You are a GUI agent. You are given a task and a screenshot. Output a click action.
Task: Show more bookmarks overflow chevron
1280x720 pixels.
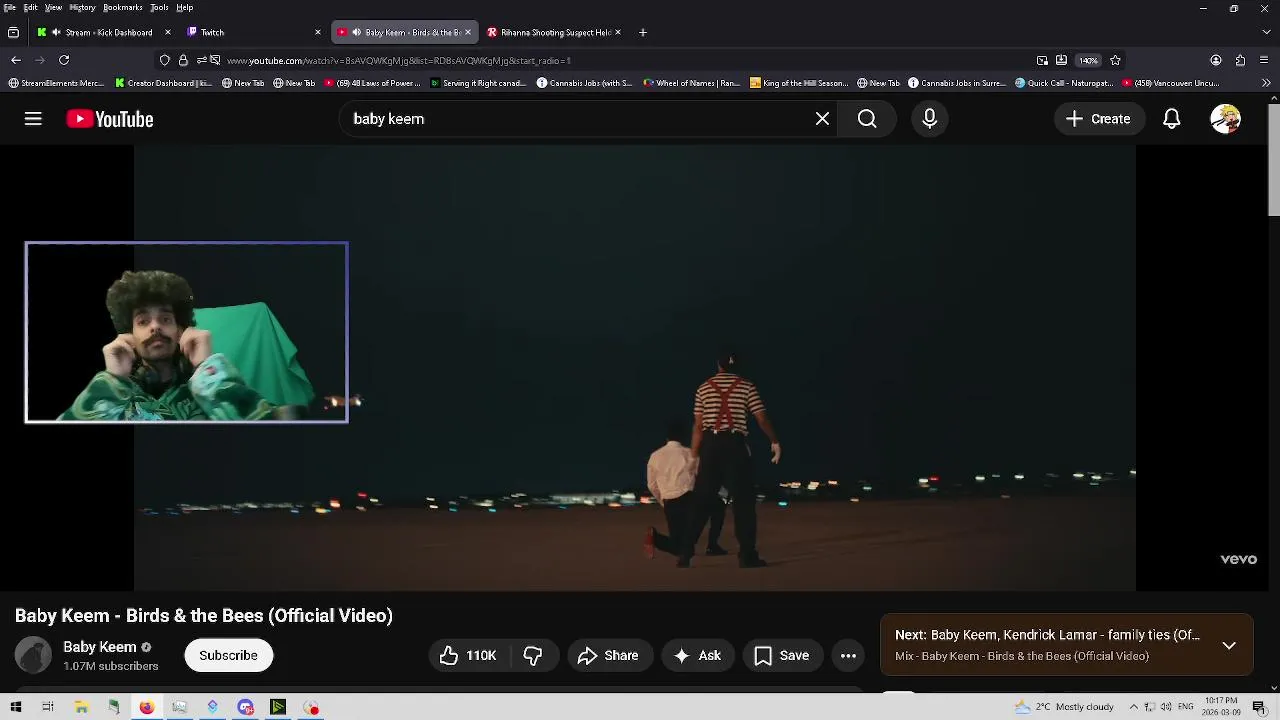pos(1268,83)
